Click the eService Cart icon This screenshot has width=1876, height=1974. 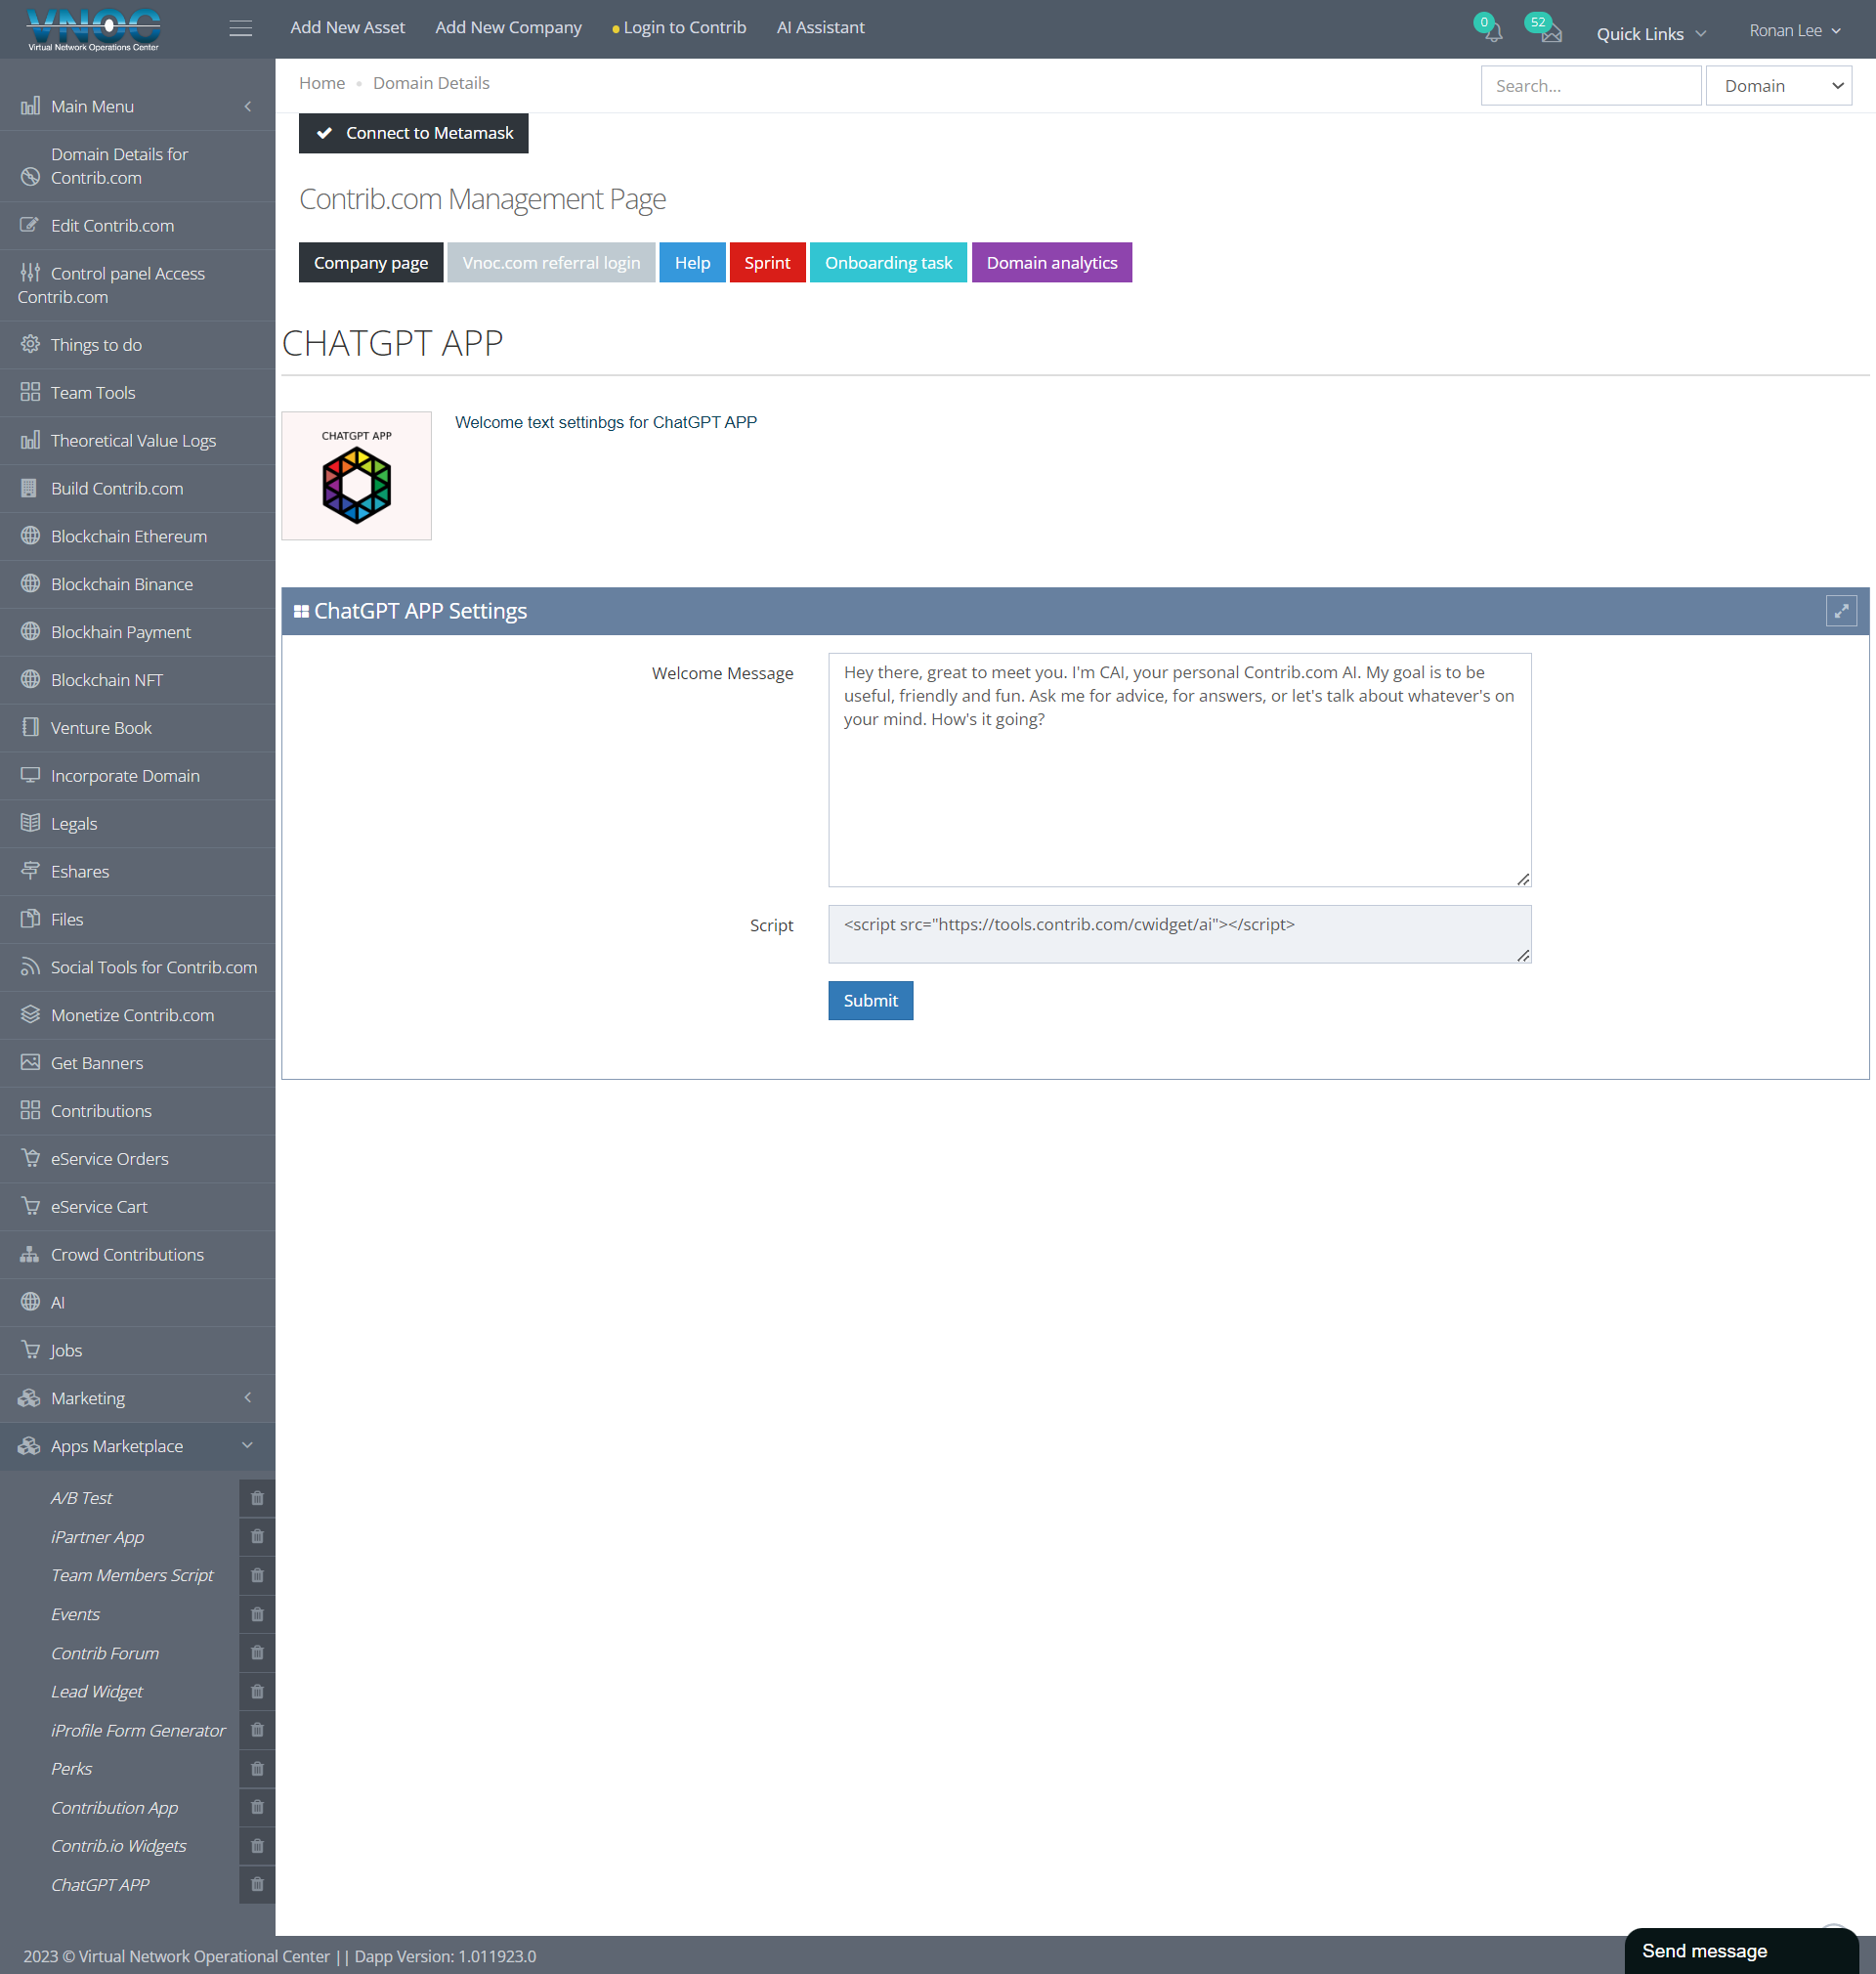30,1206
